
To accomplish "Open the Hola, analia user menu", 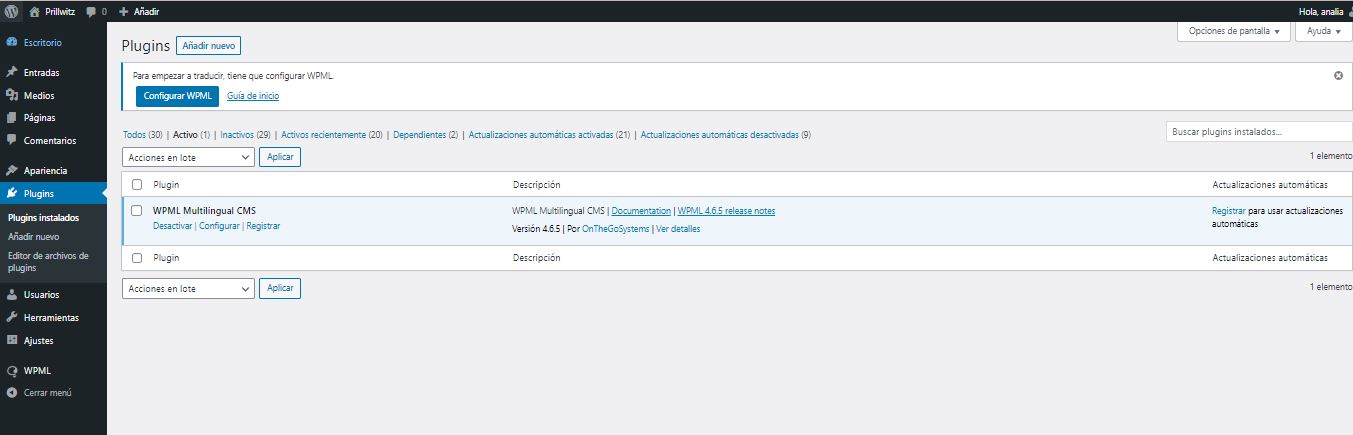I will click(1326, 11).
